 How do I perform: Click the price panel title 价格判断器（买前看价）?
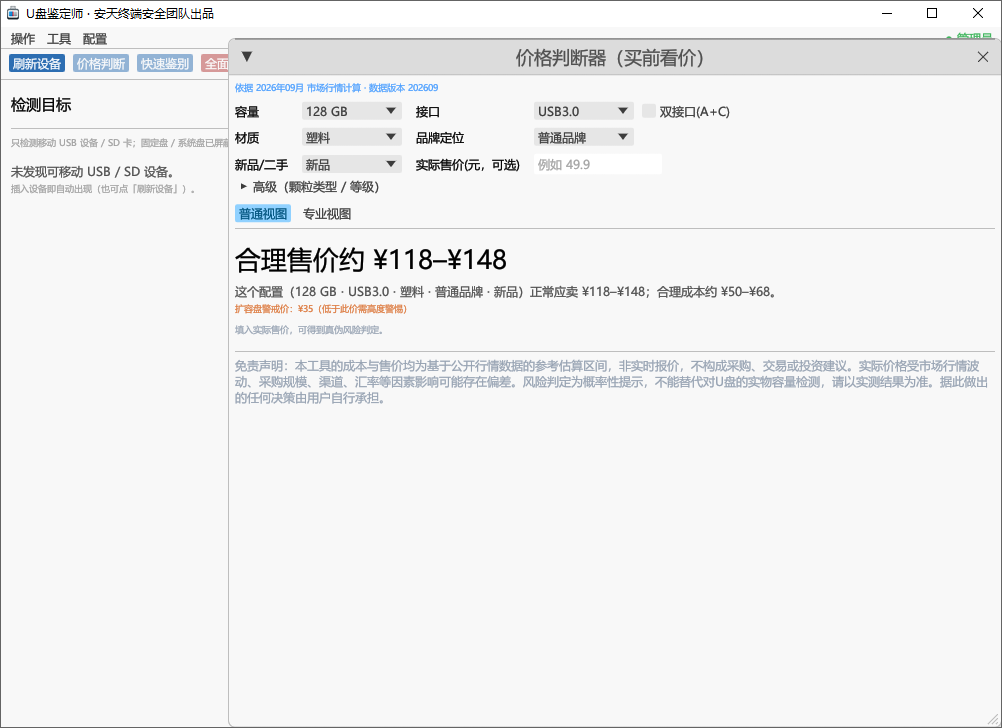(610, 58)
